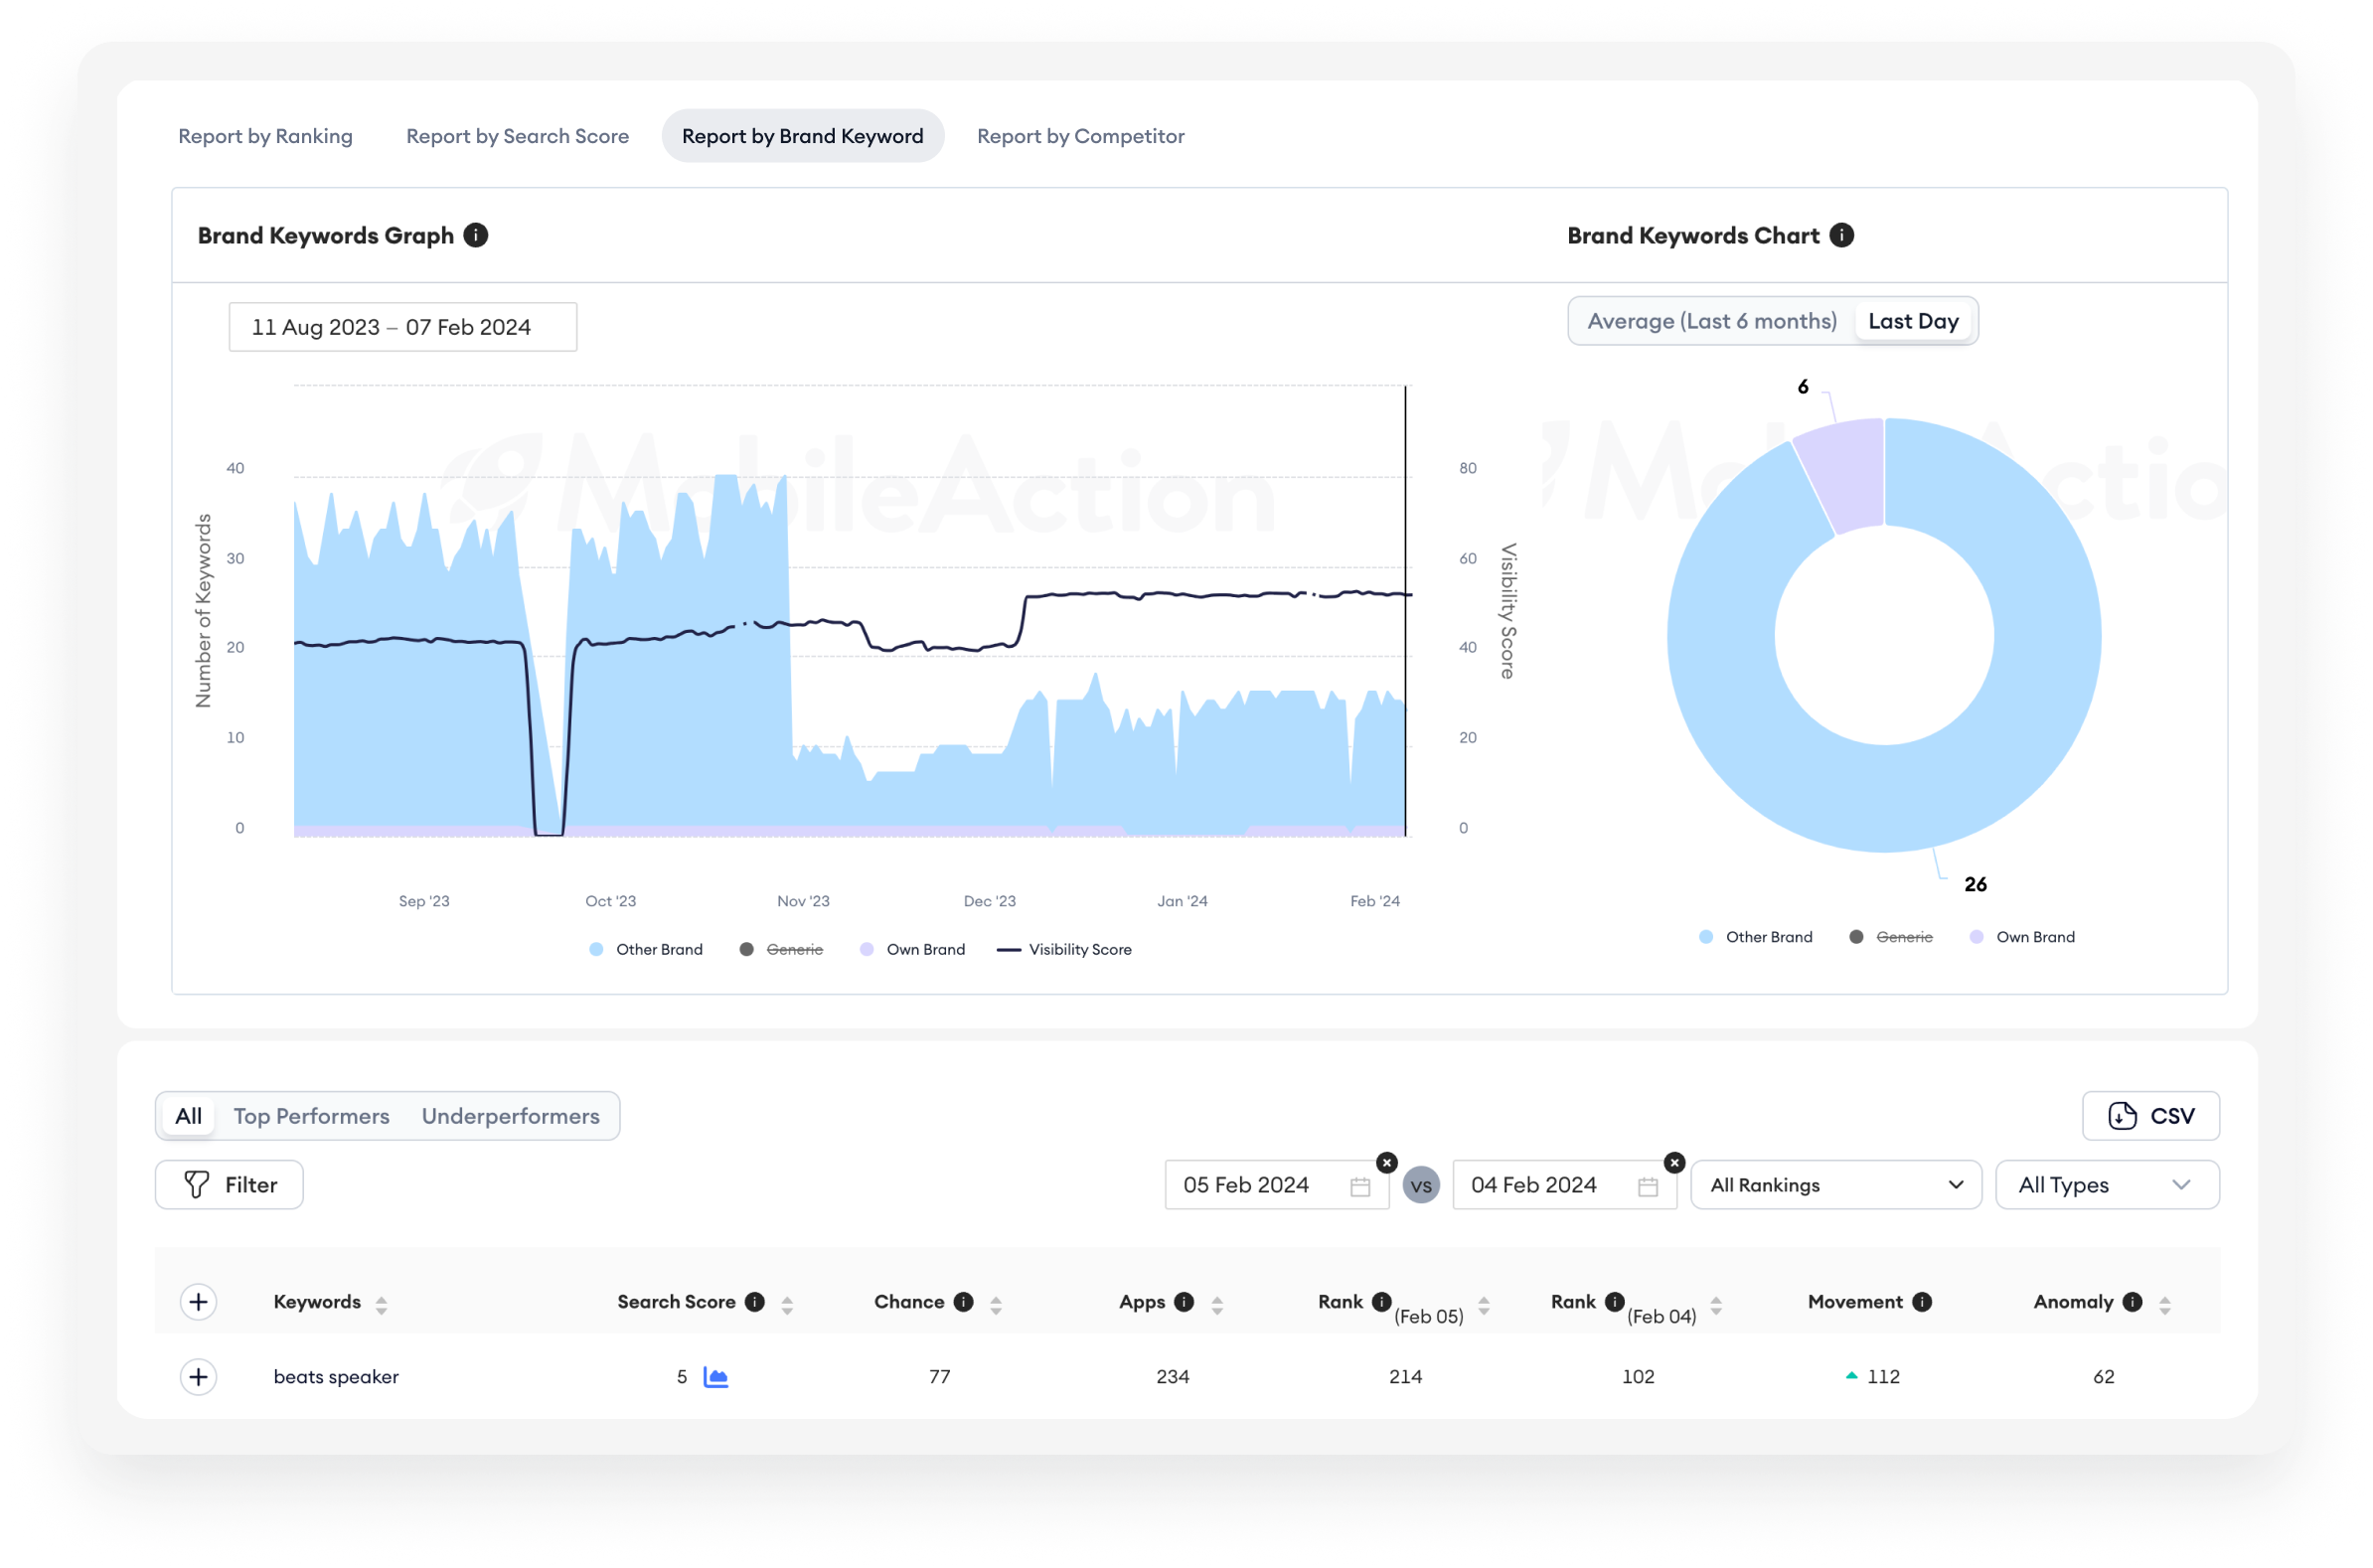Open the graph date range picker
Image resolution: width=2373 pixels, height=1568 pixels.
(x=403, y=328)
